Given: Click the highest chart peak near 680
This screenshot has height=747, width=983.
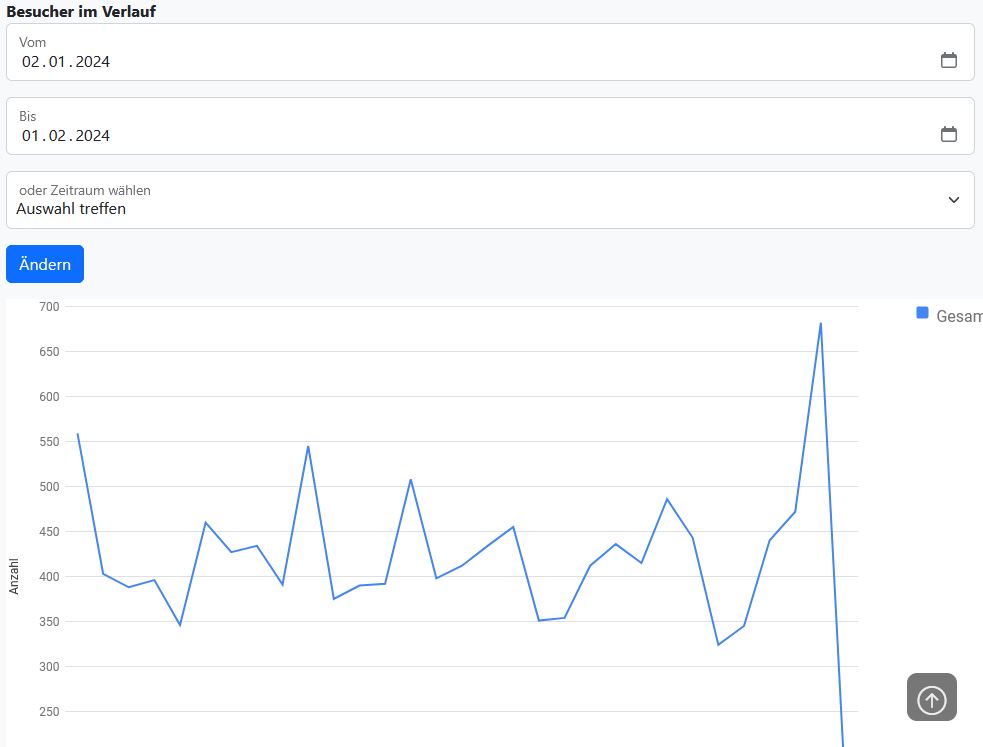Looking at the screenshot, I should coord(820,323).
